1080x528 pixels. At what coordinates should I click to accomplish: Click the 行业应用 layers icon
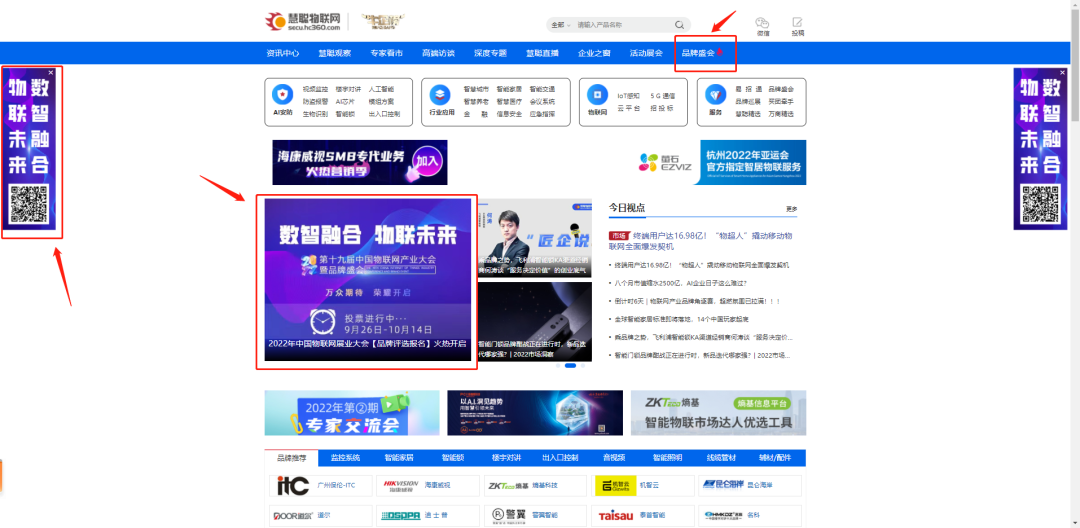coord(439,94)
